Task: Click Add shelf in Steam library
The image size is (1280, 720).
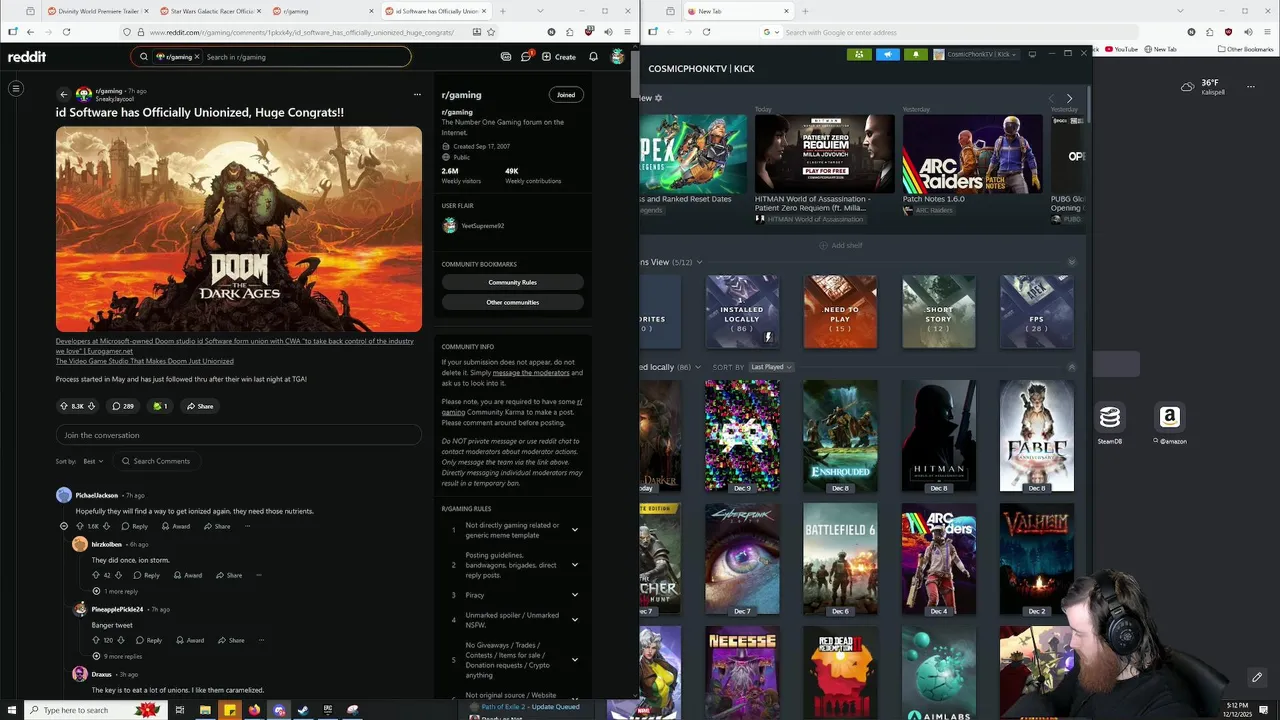Action: click(x=841, y=245)
